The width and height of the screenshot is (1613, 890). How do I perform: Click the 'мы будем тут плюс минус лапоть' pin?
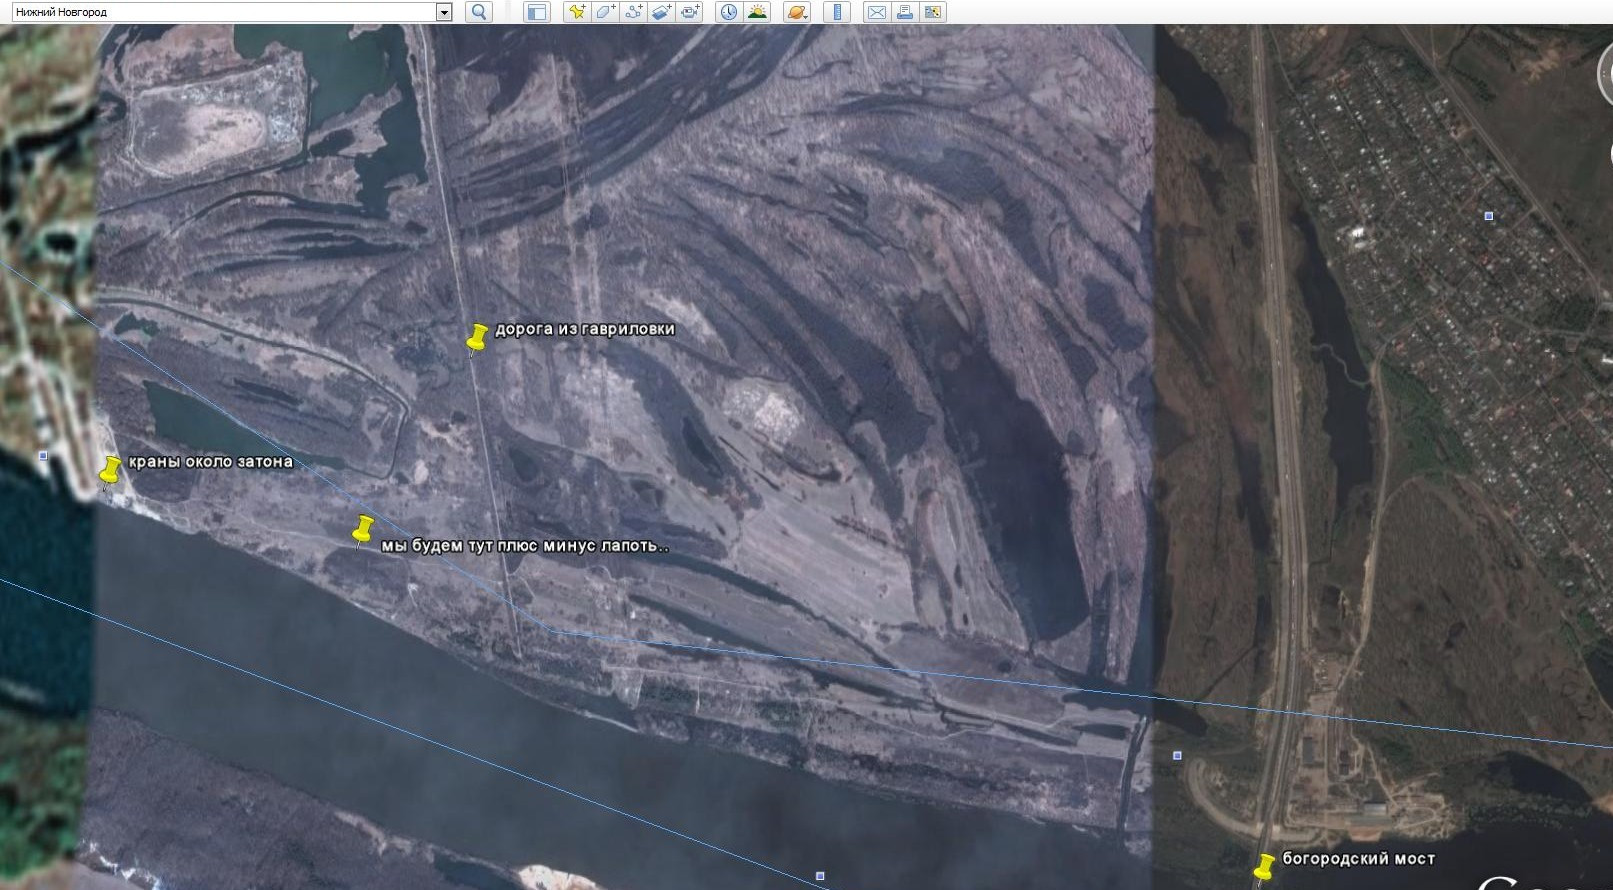click(363, 531)
